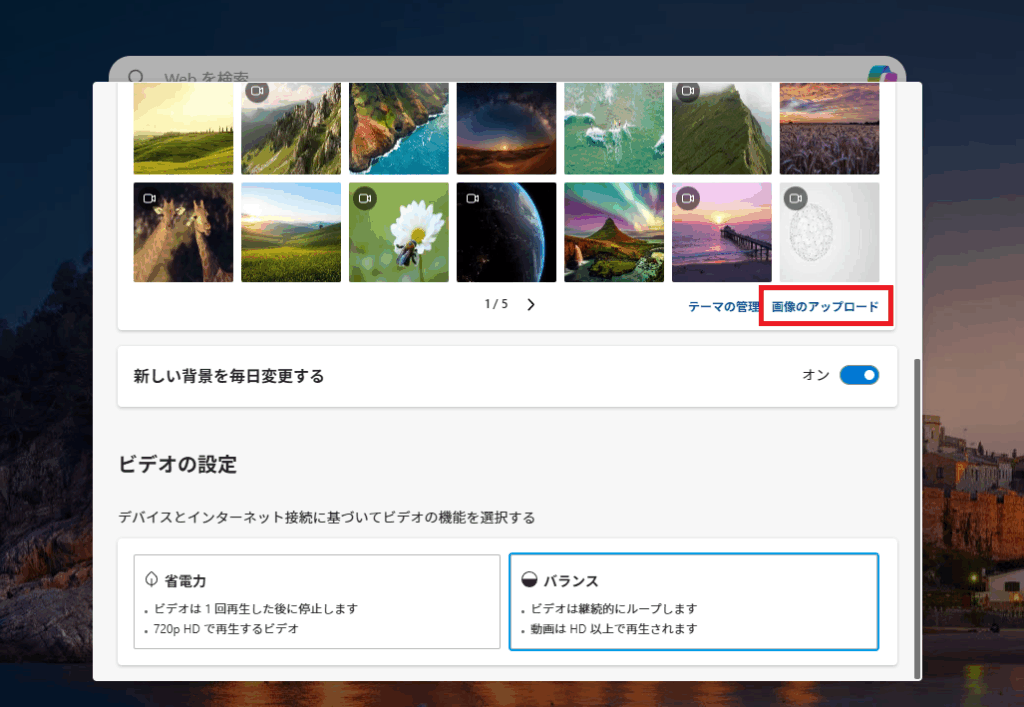Click the 画像のアップロード link
Screen dimensions: 1024x707
825,307
